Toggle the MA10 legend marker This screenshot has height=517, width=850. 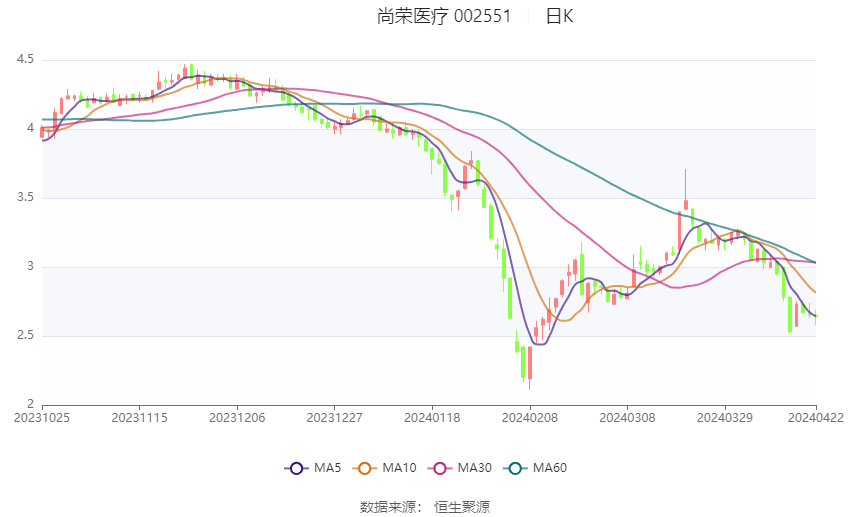click(x=364, y=468)
